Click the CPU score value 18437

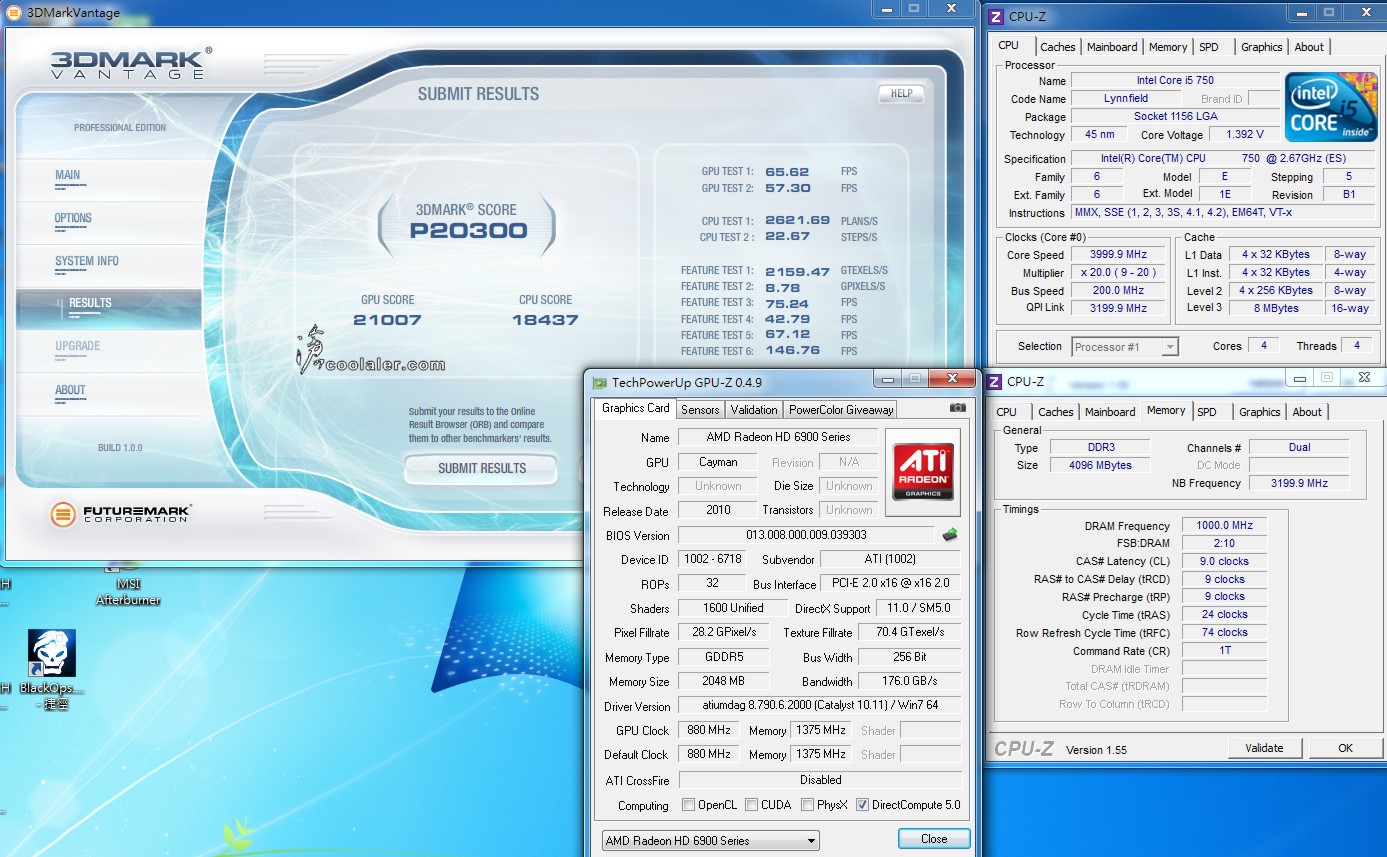(545, 320)
